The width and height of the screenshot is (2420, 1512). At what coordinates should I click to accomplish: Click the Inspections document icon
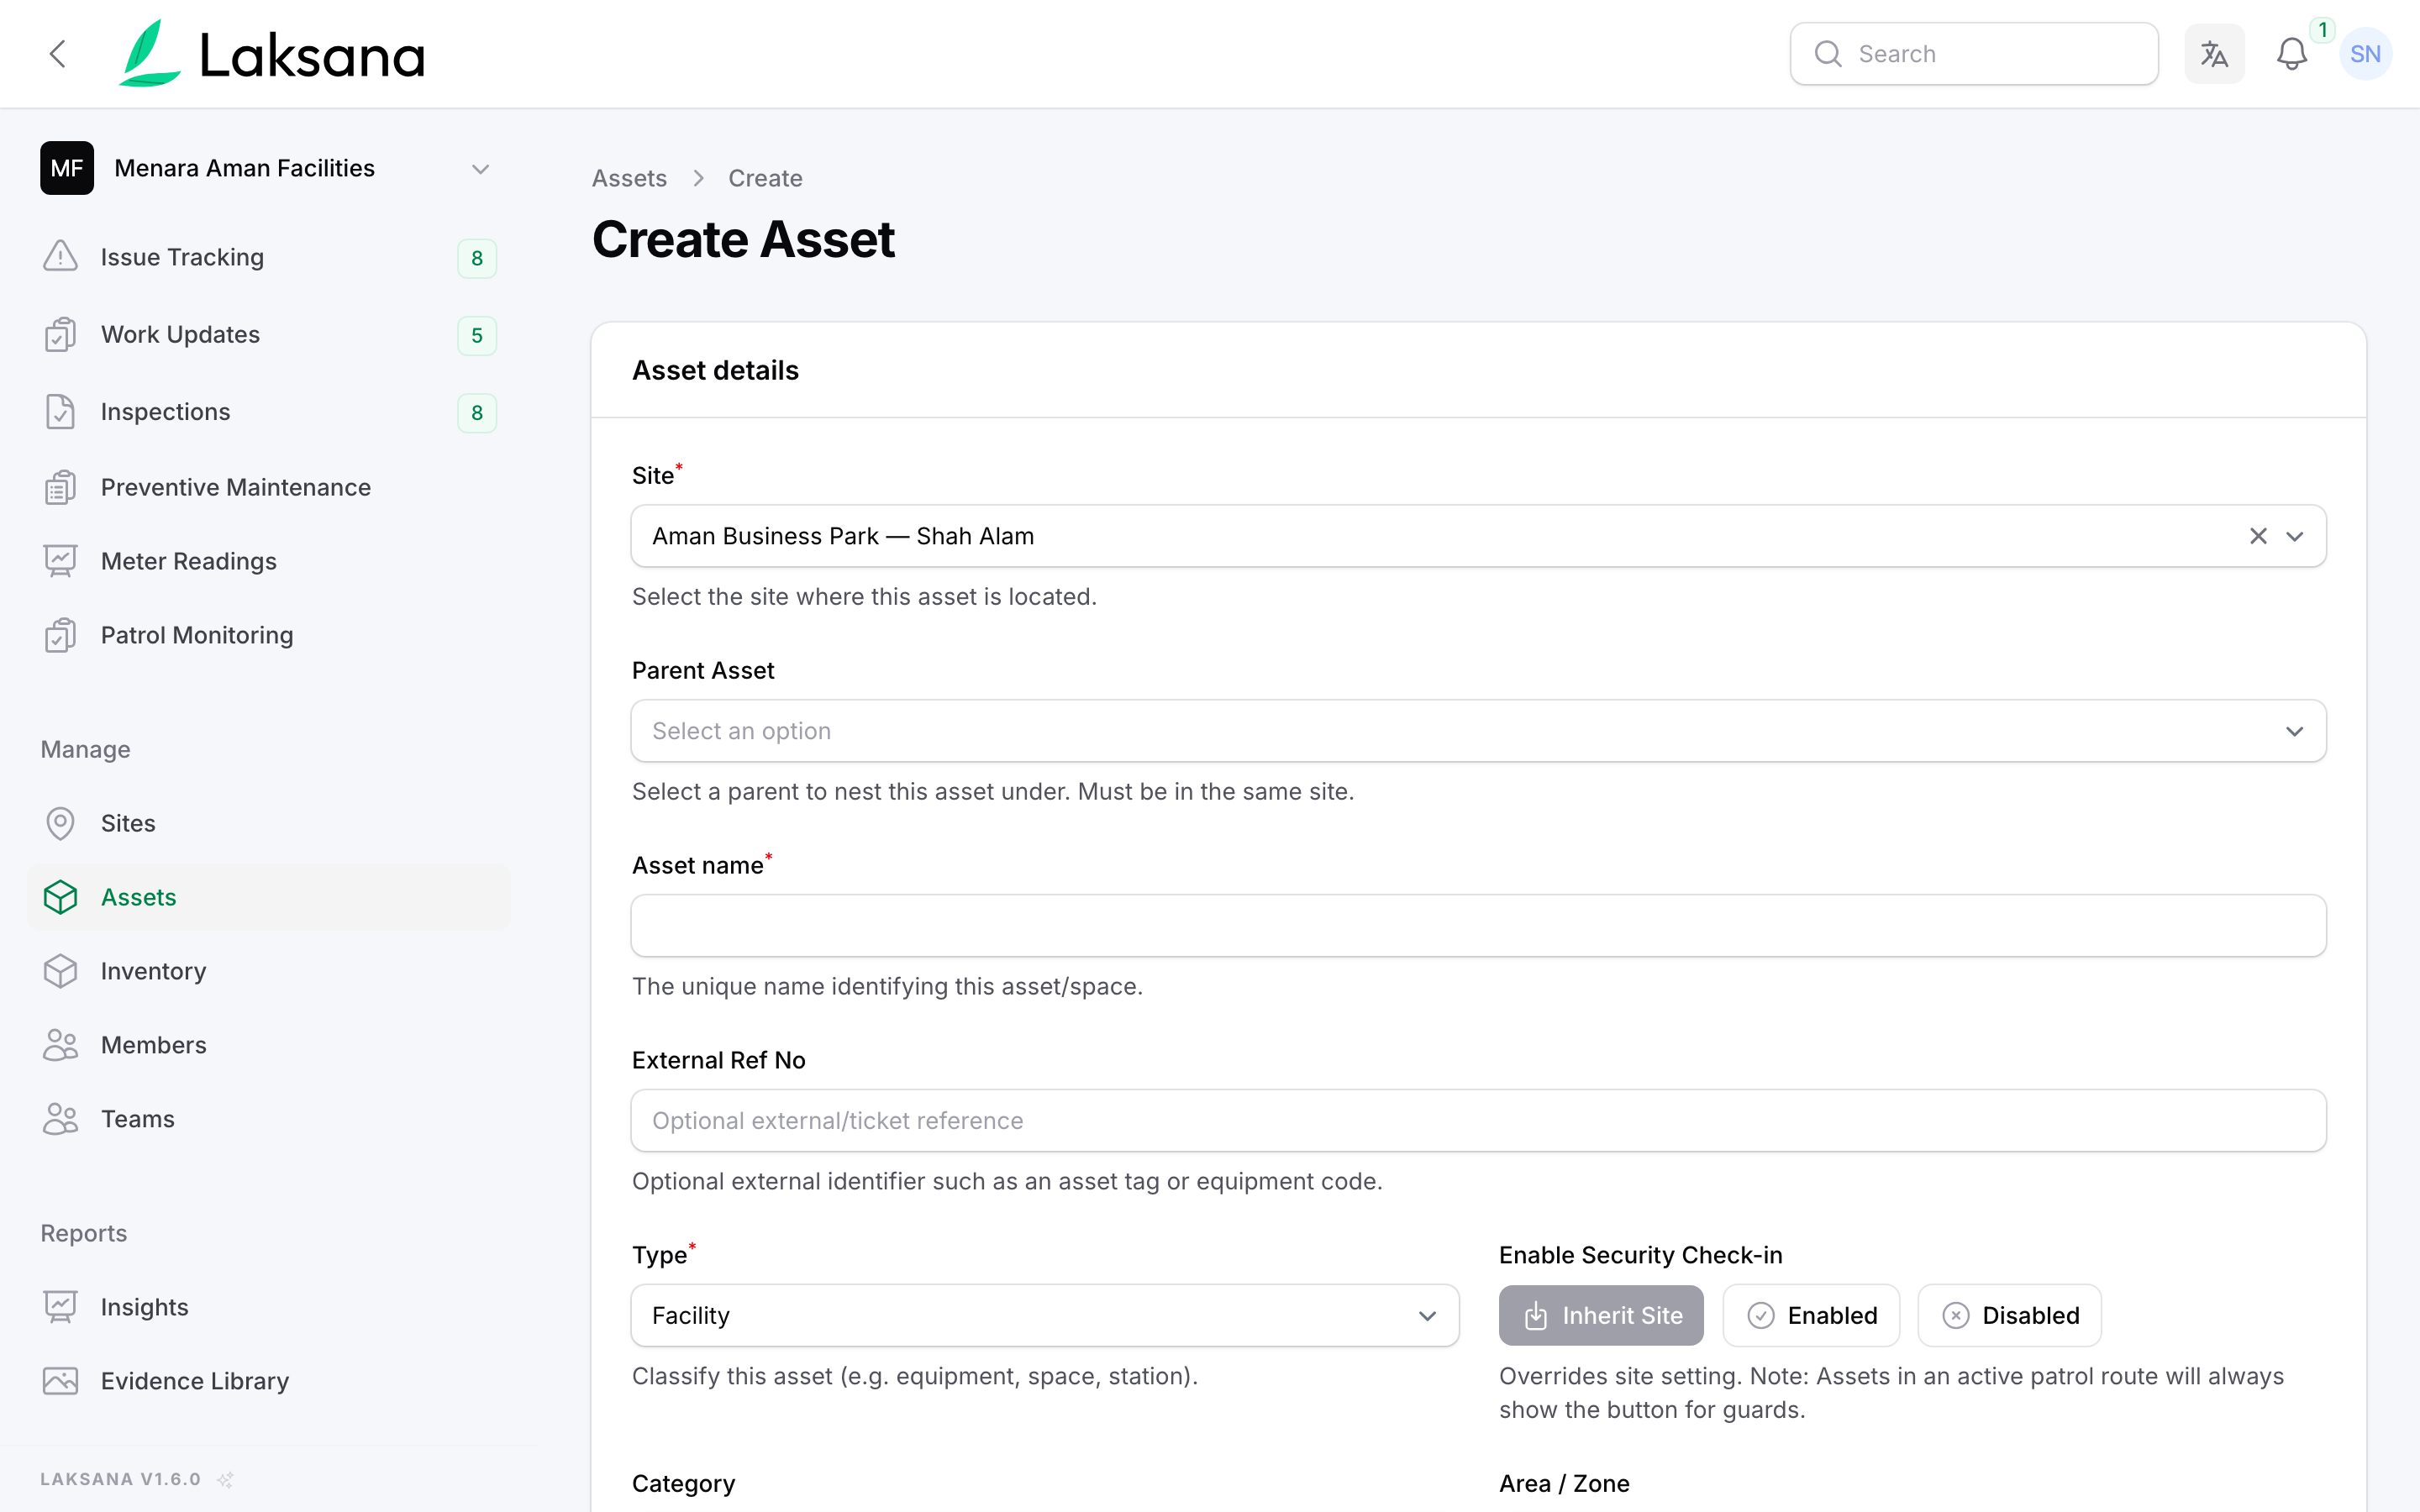[x=60, y=412]
